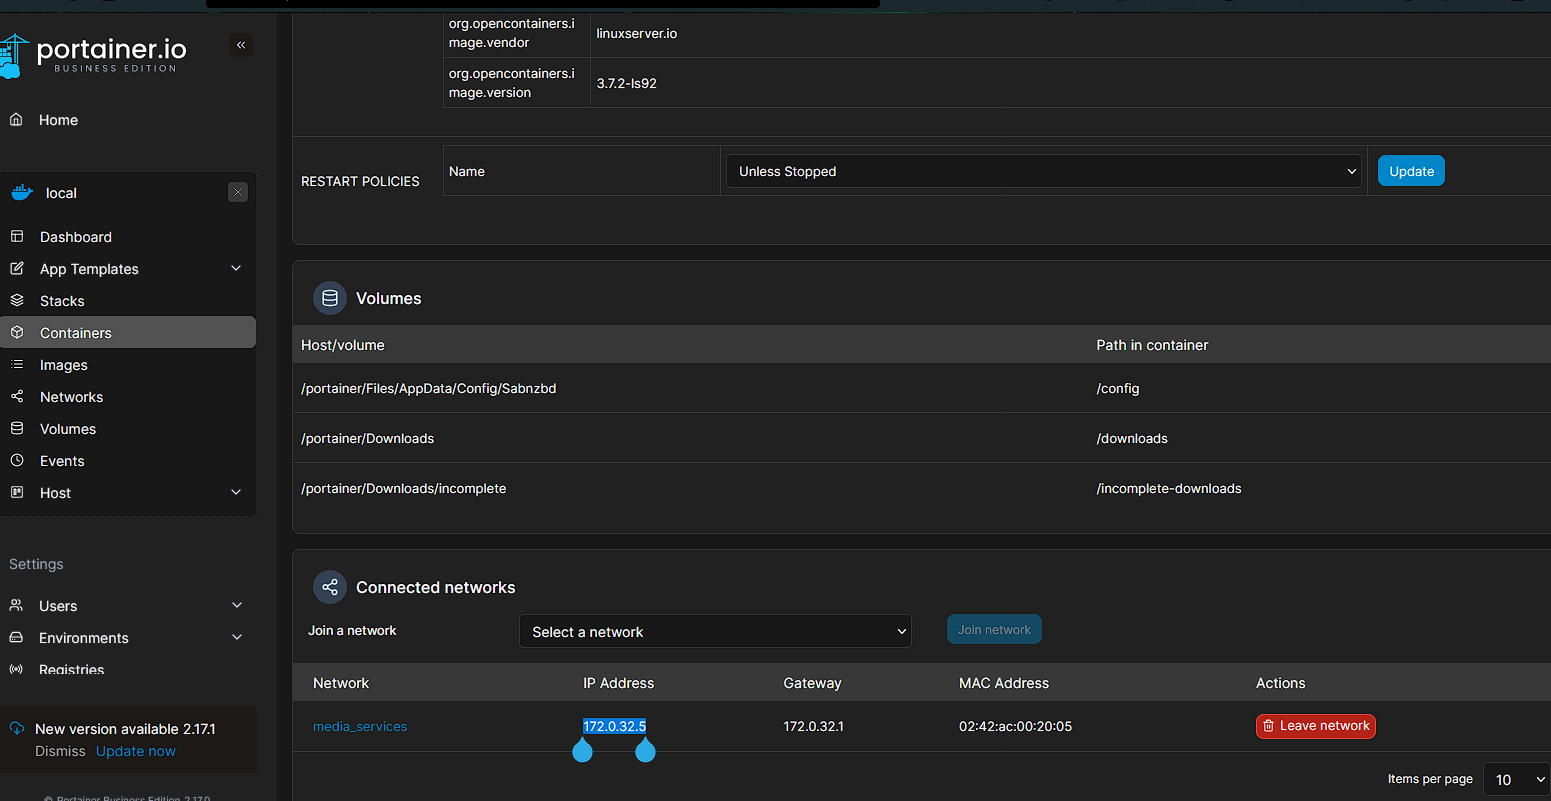Screen dimensions: 1551x801
Task: Expand the Users chevron
Action: coord(237,605)
